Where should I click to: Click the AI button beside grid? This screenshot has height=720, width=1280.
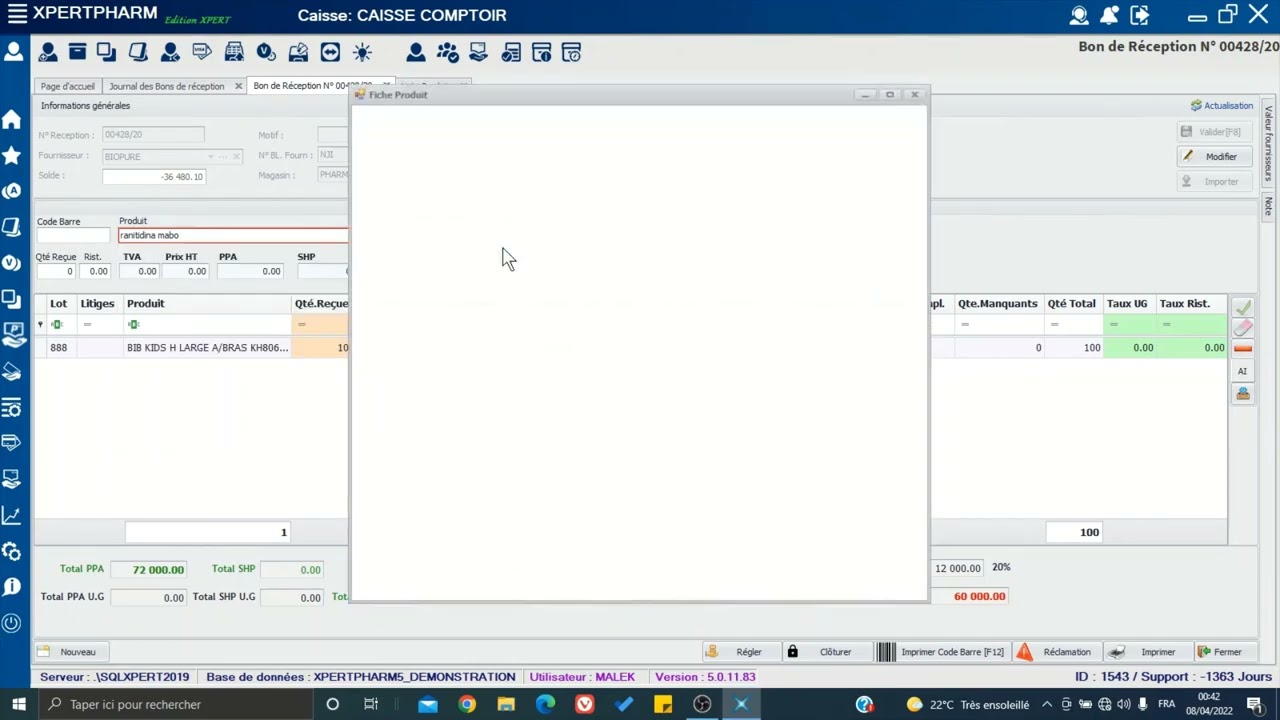(1242, 371)
